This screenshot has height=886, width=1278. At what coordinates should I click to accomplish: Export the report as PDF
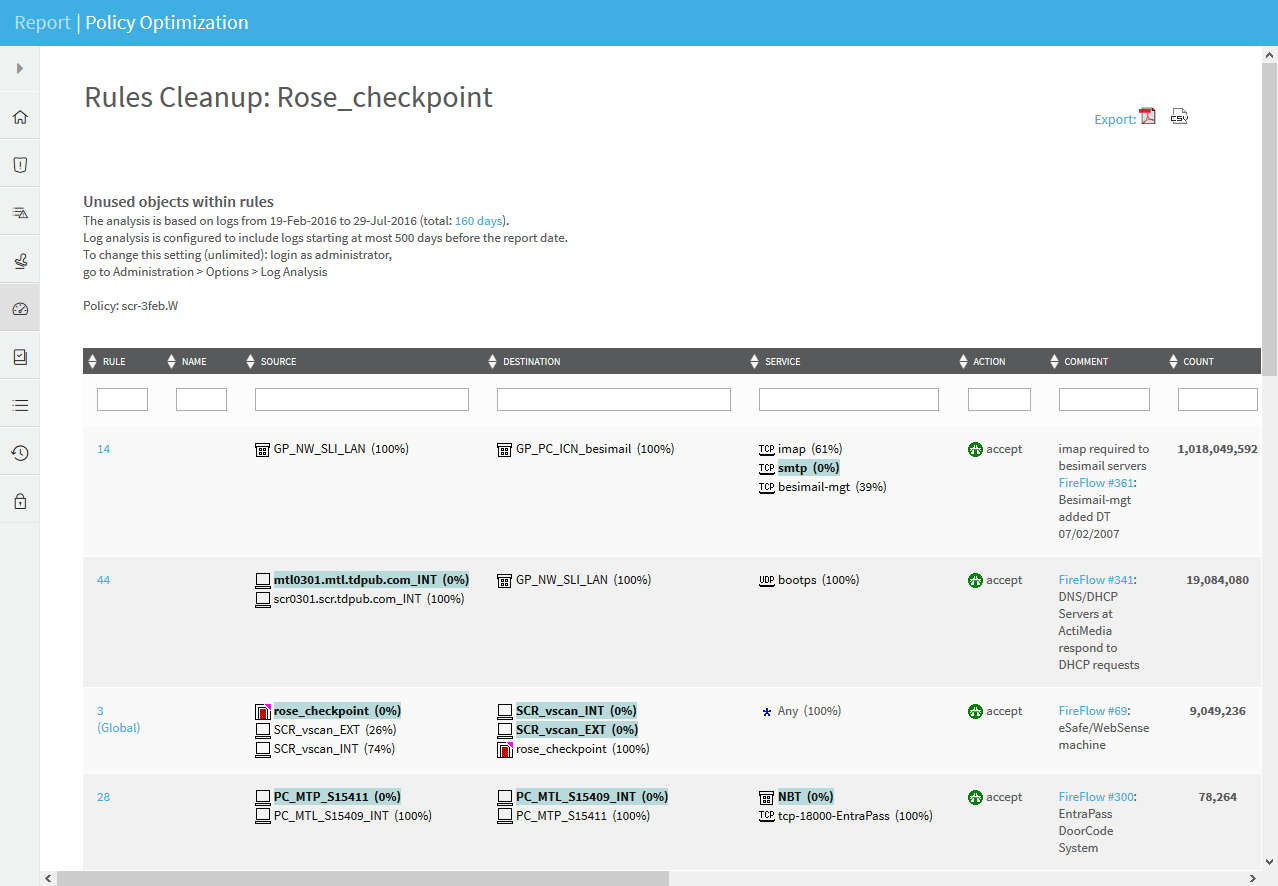pyautogui.click(x=1148, y=117)
